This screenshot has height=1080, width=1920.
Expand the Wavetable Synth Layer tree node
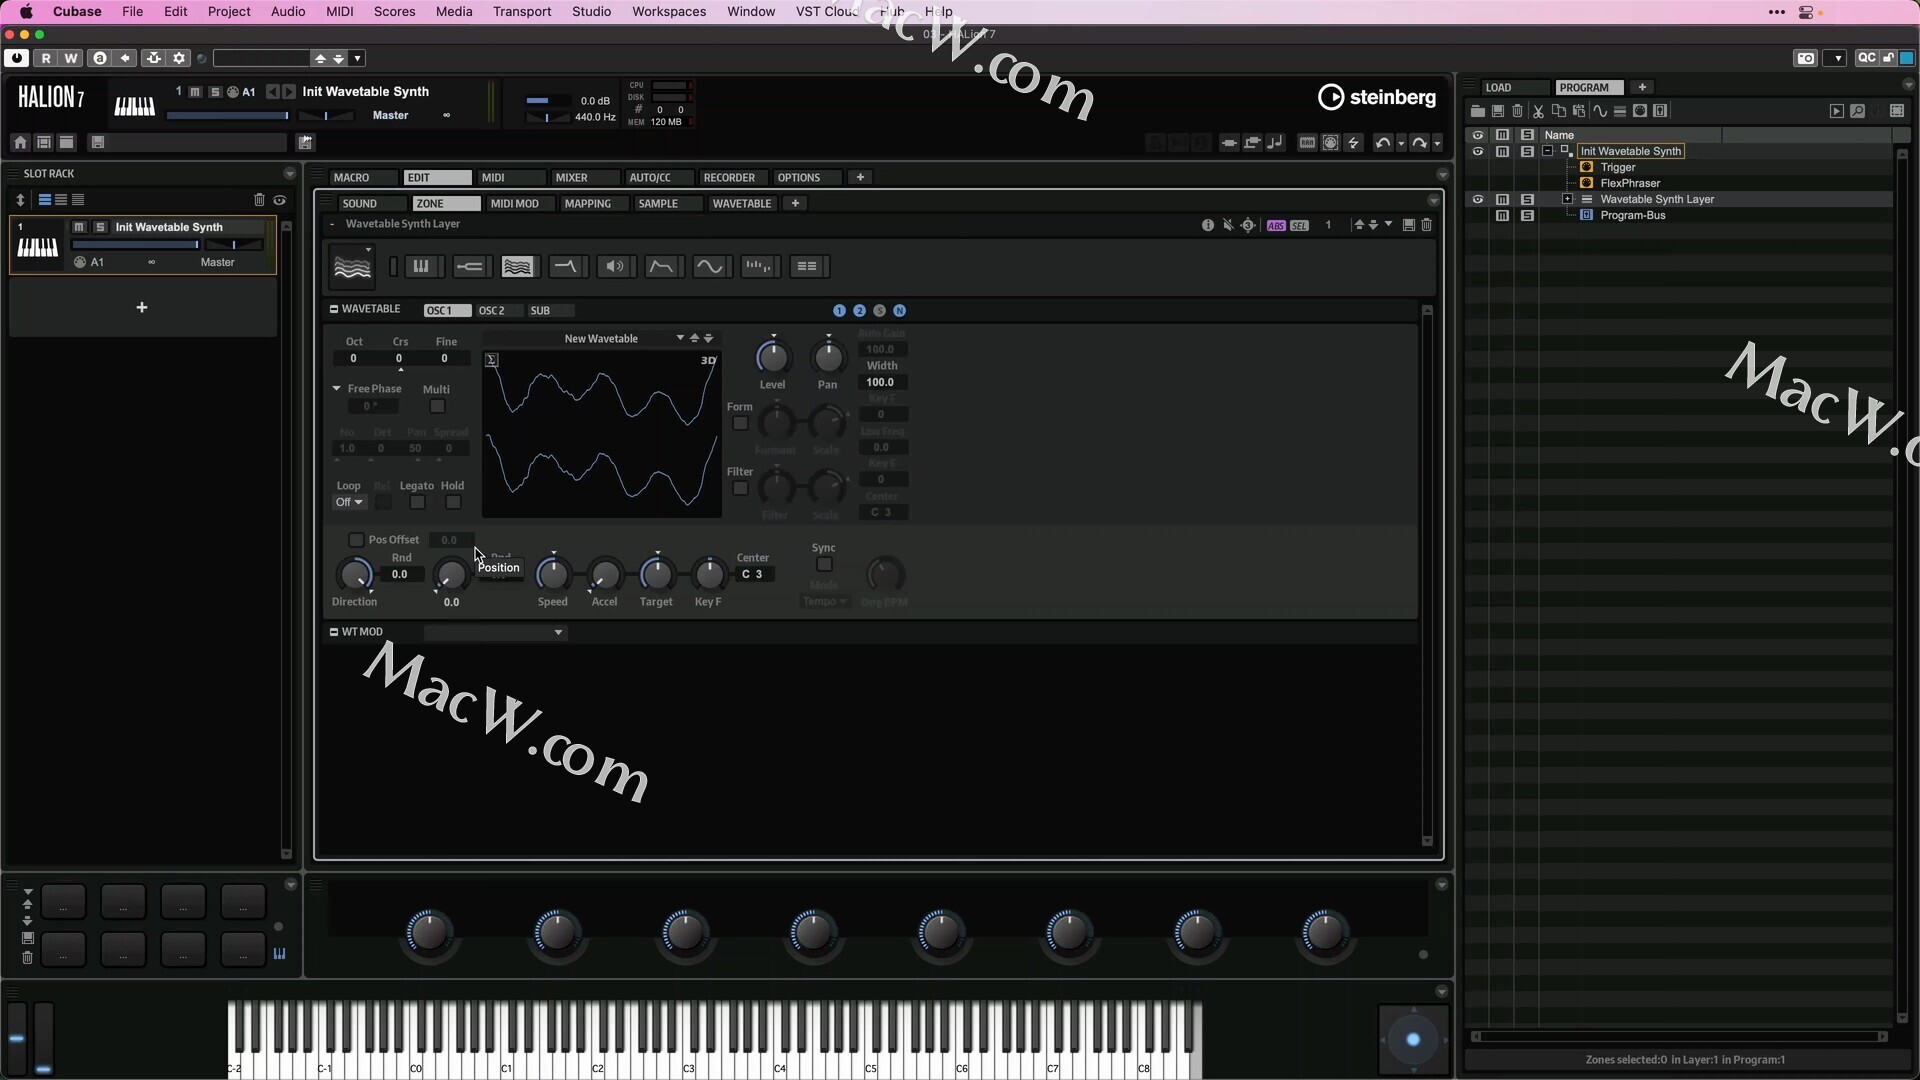(x=1567, y=199)
